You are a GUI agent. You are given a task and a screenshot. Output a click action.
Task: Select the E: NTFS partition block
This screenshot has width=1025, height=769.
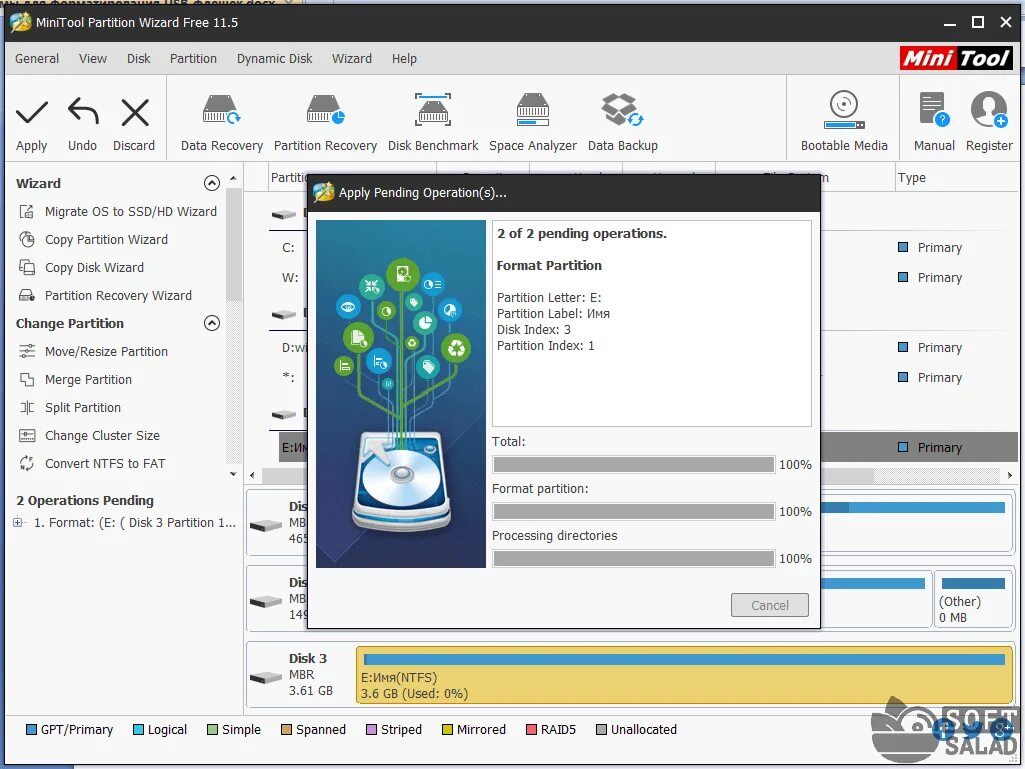684,675
